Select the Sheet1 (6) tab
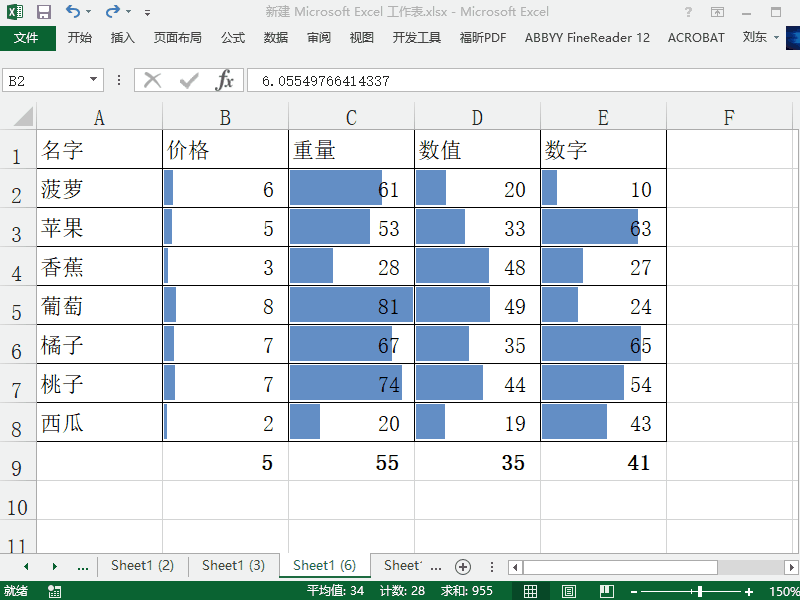Screen dimensions: 800x600 click(324, 565)
